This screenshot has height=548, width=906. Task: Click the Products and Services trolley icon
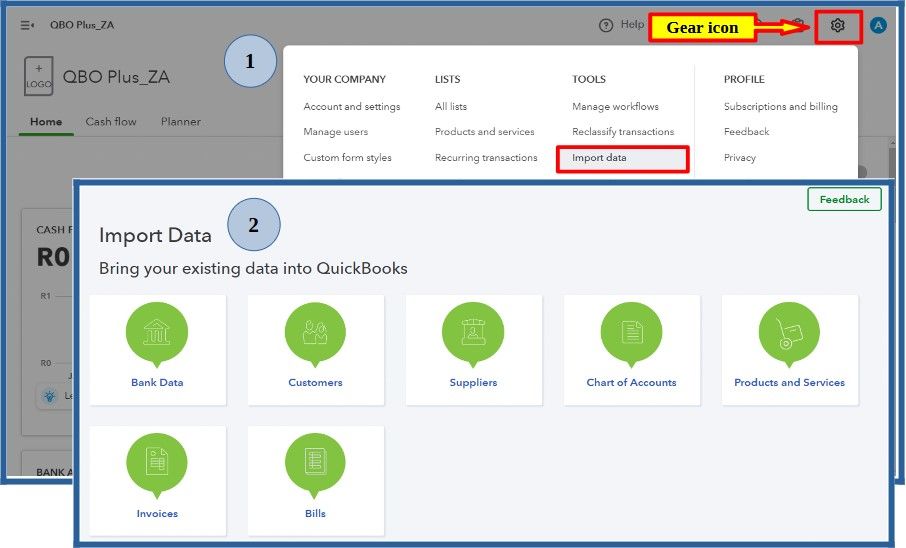789,334
